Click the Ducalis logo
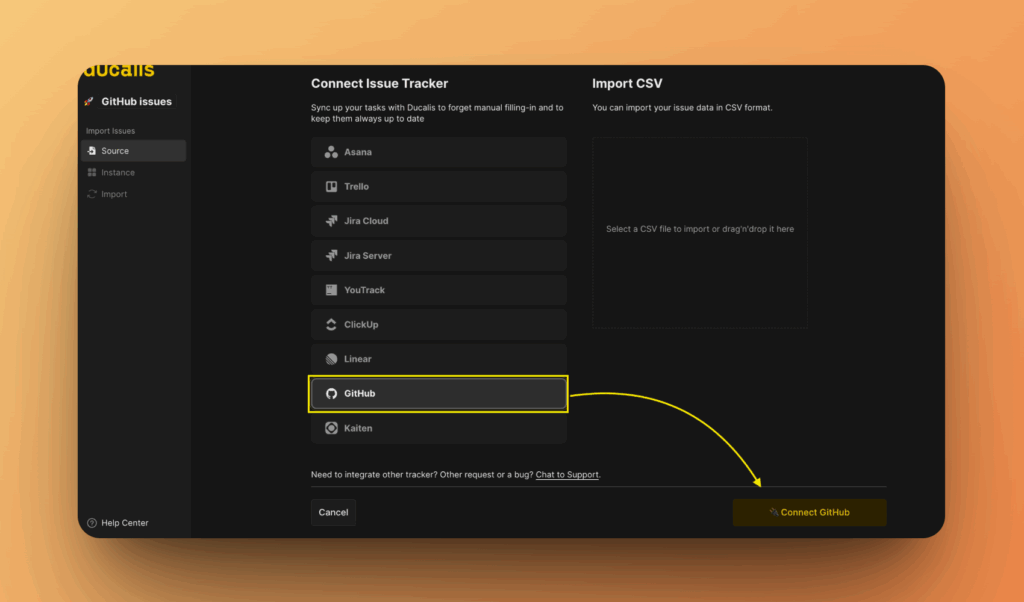Screen dimensions: 1024x602 pyautogui.click(x=119, y=70)
